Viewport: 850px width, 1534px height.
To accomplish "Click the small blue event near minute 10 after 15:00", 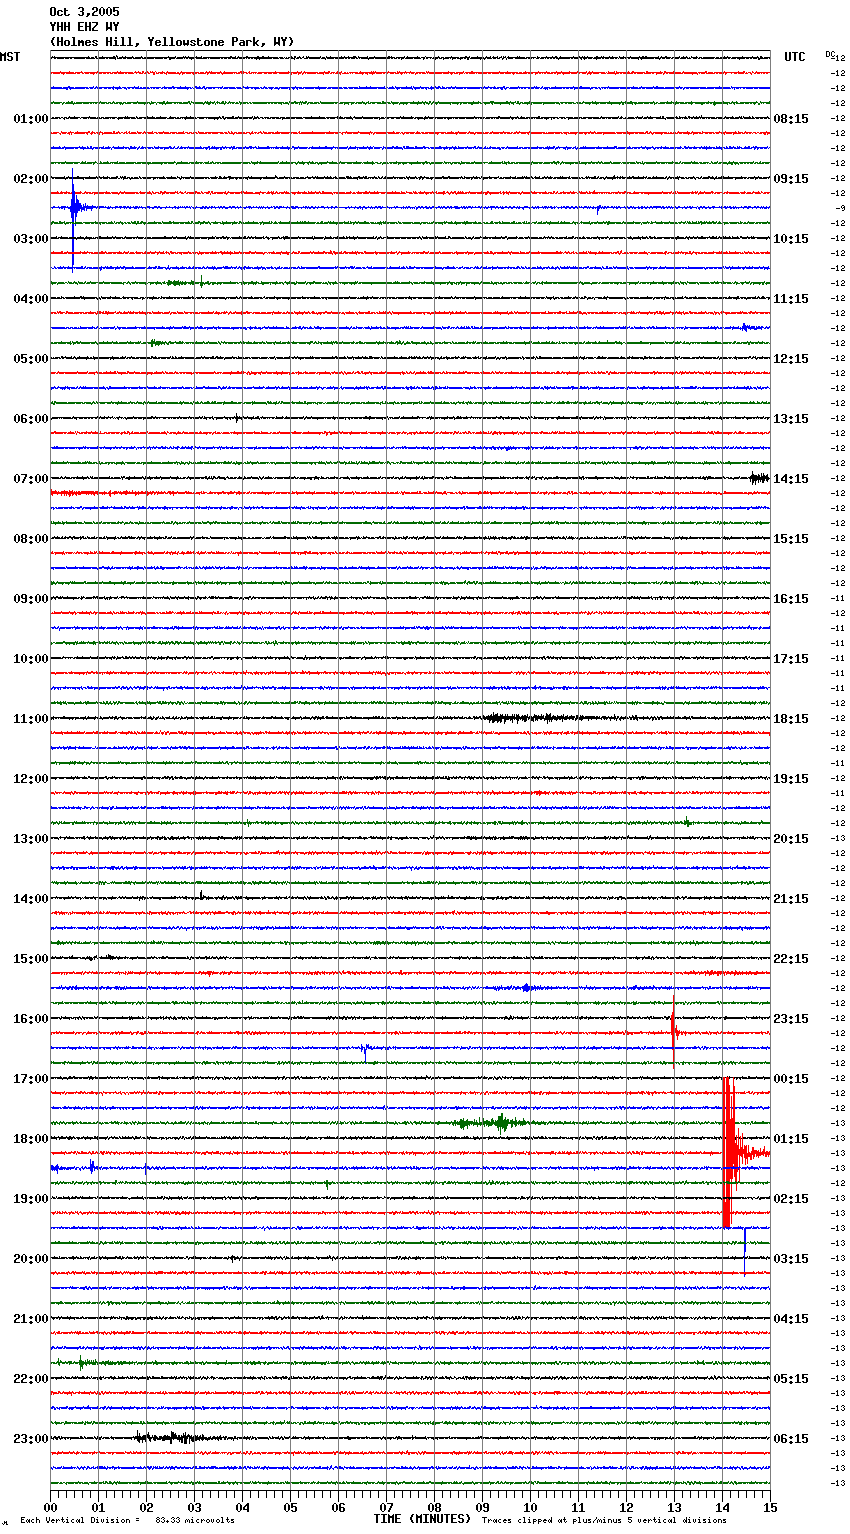I will (526, 988).
